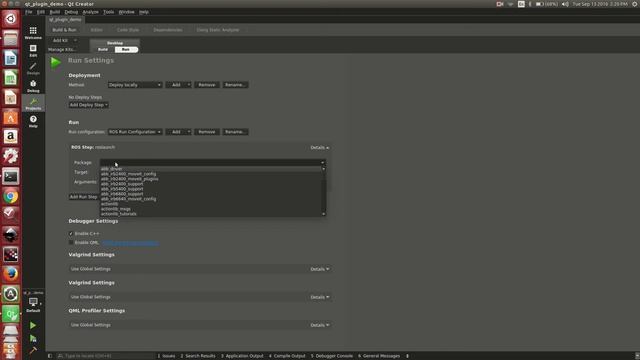
Task: Start debugging with the play-bug icon
Action: [33, 338]
